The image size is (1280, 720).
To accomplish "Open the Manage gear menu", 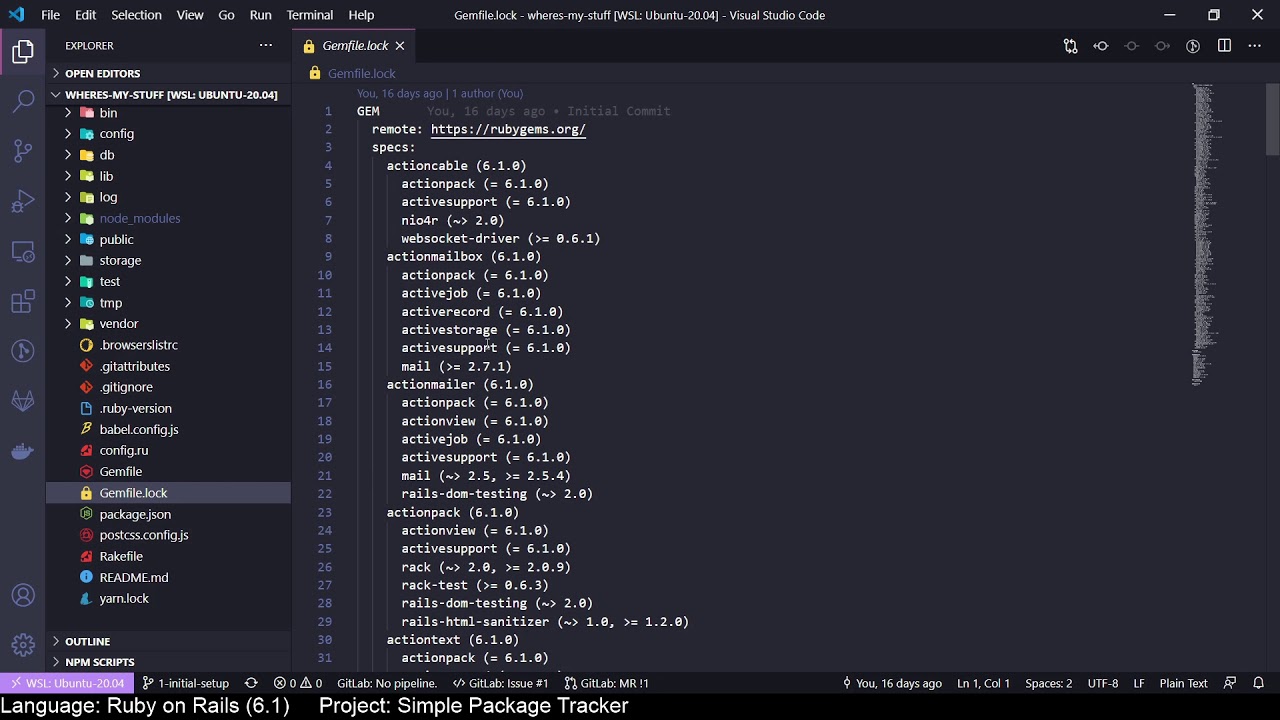I will tap(23, 645).
